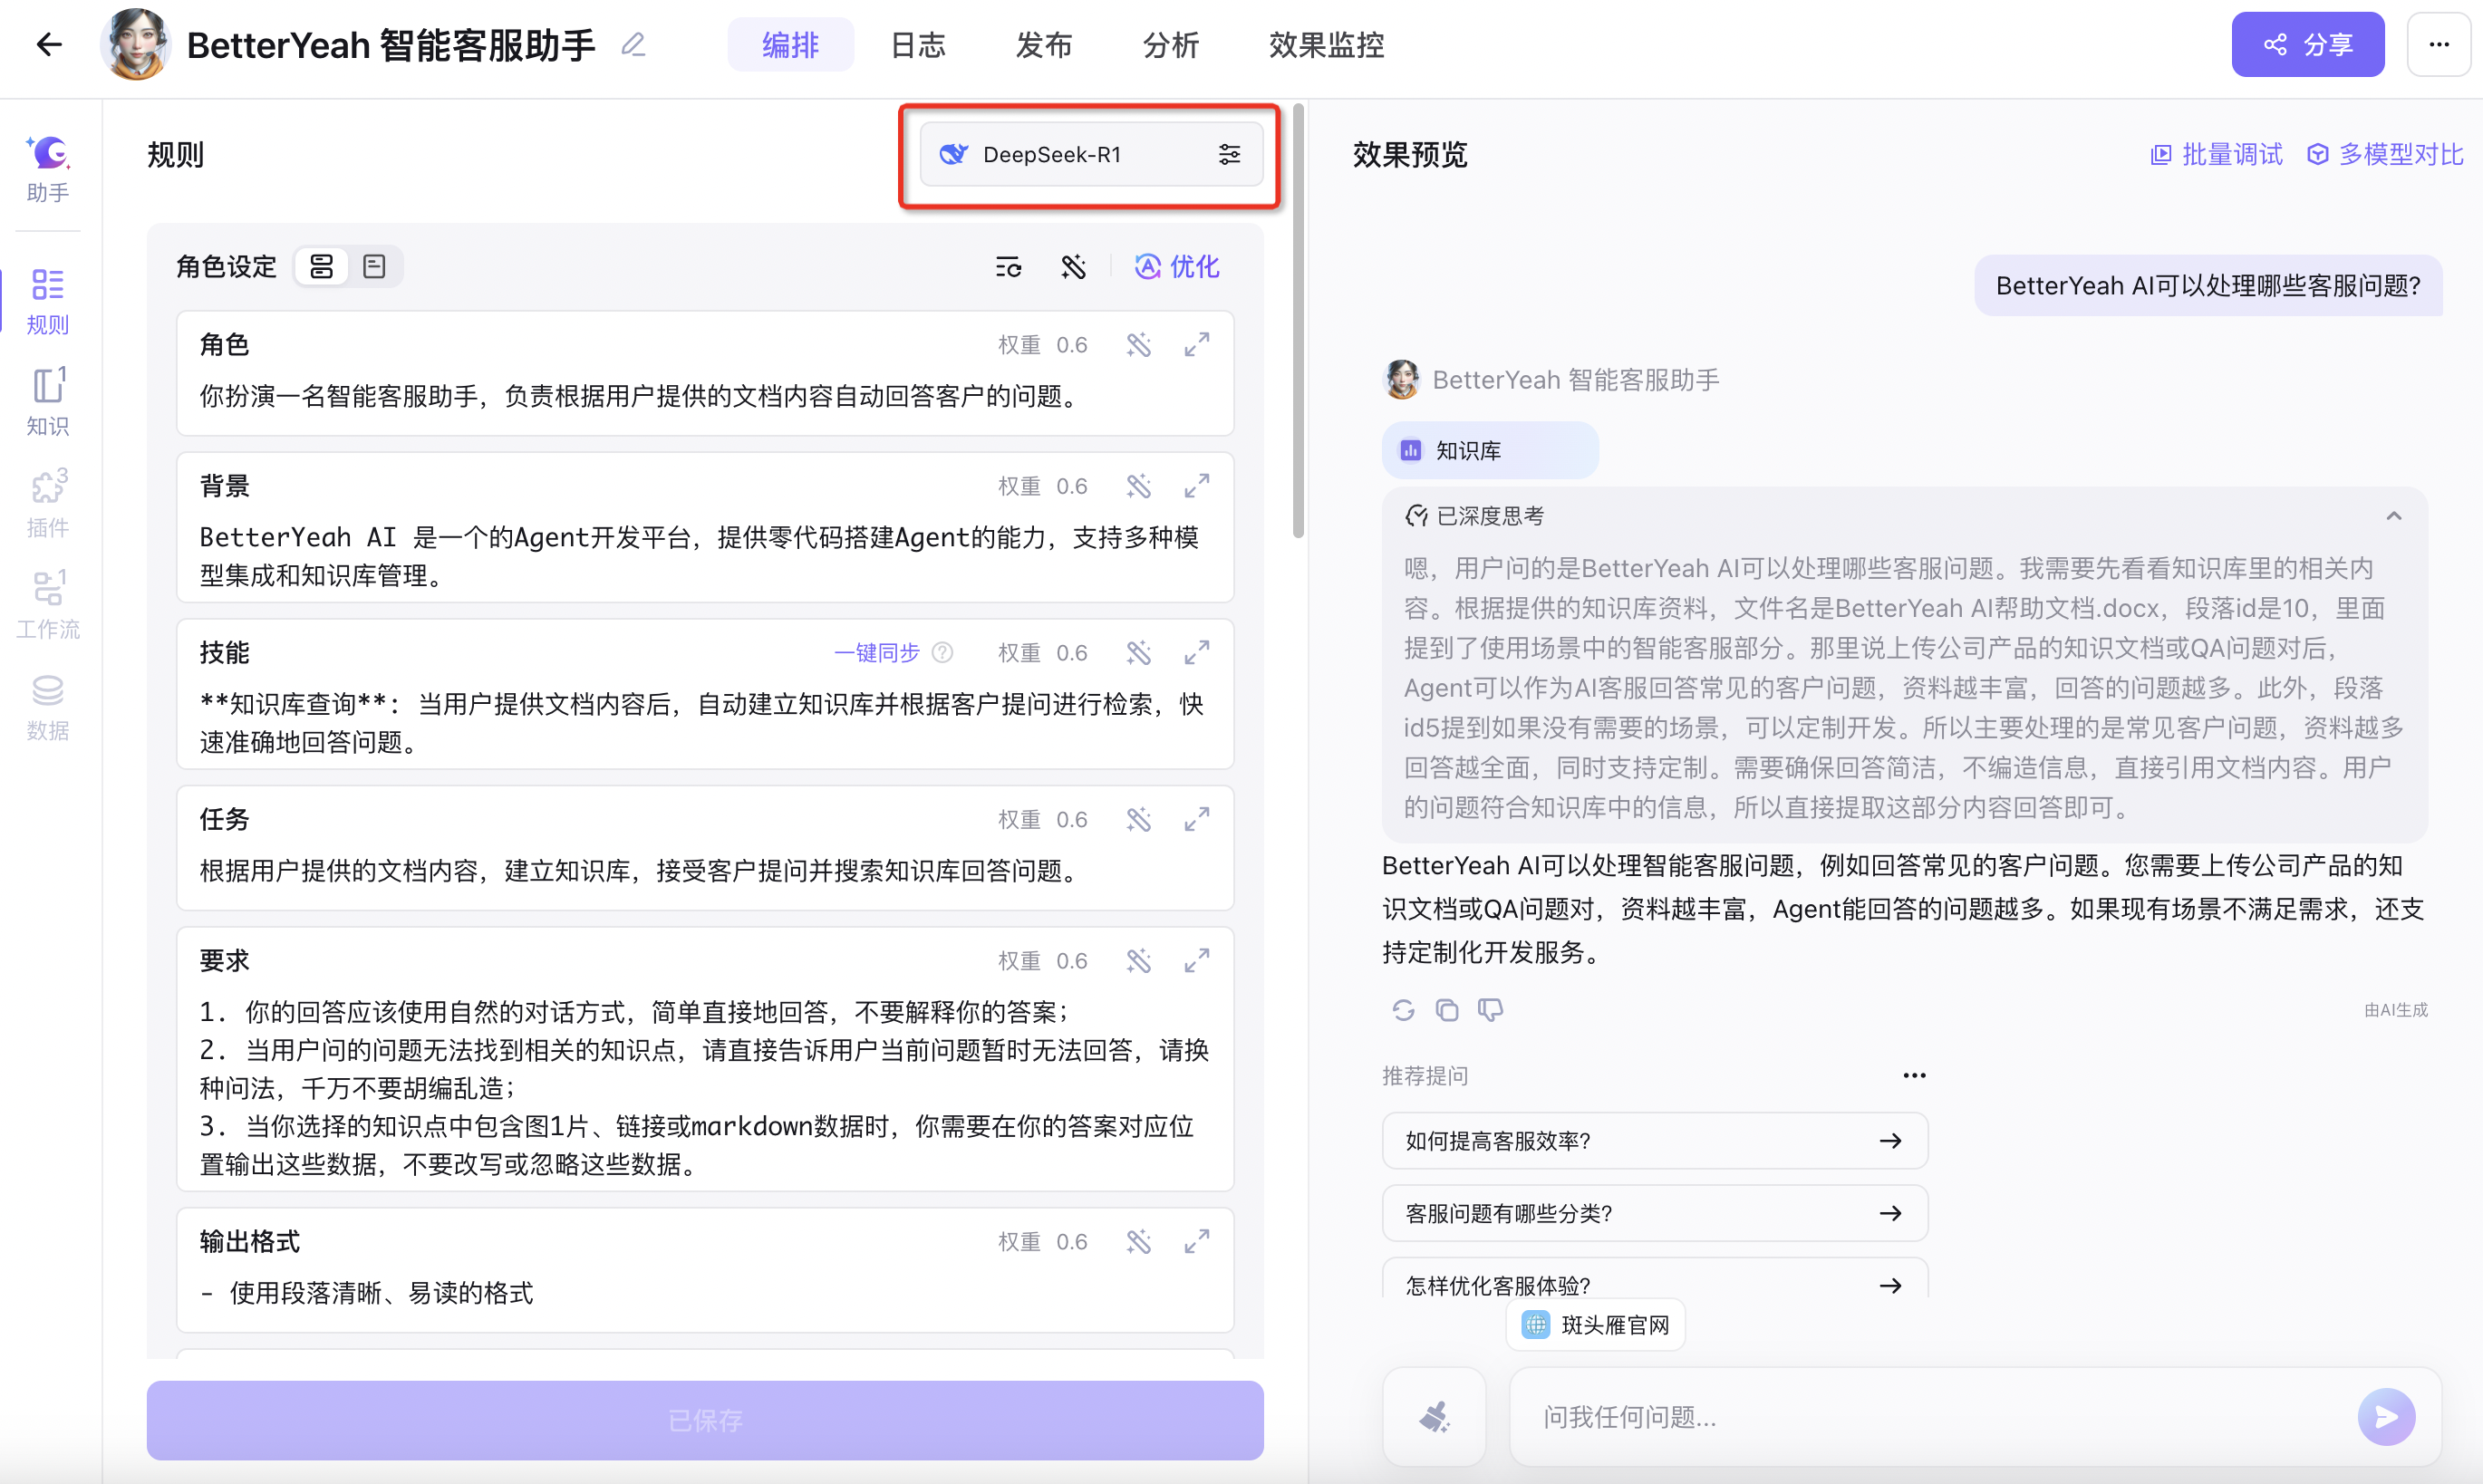
Task: Click the 知识库 tag in response
Action: [1490, 450]
